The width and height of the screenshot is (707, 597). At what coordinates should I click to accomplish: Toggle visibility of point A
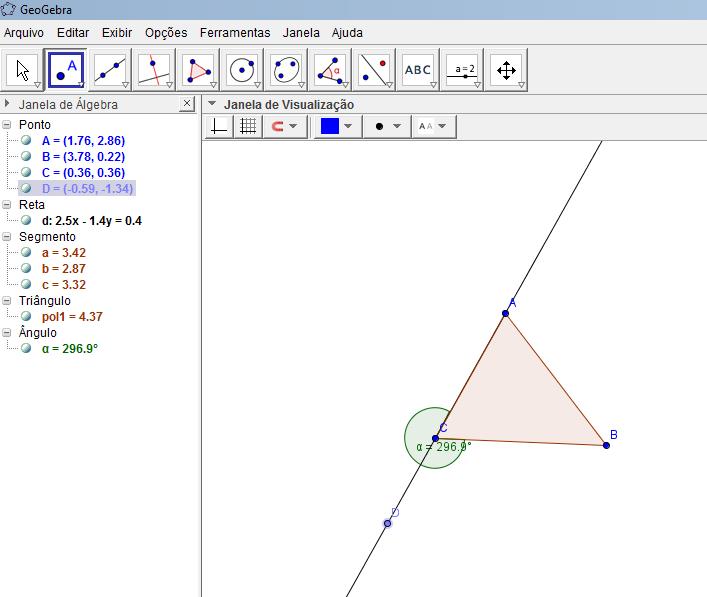click(27, 141)
